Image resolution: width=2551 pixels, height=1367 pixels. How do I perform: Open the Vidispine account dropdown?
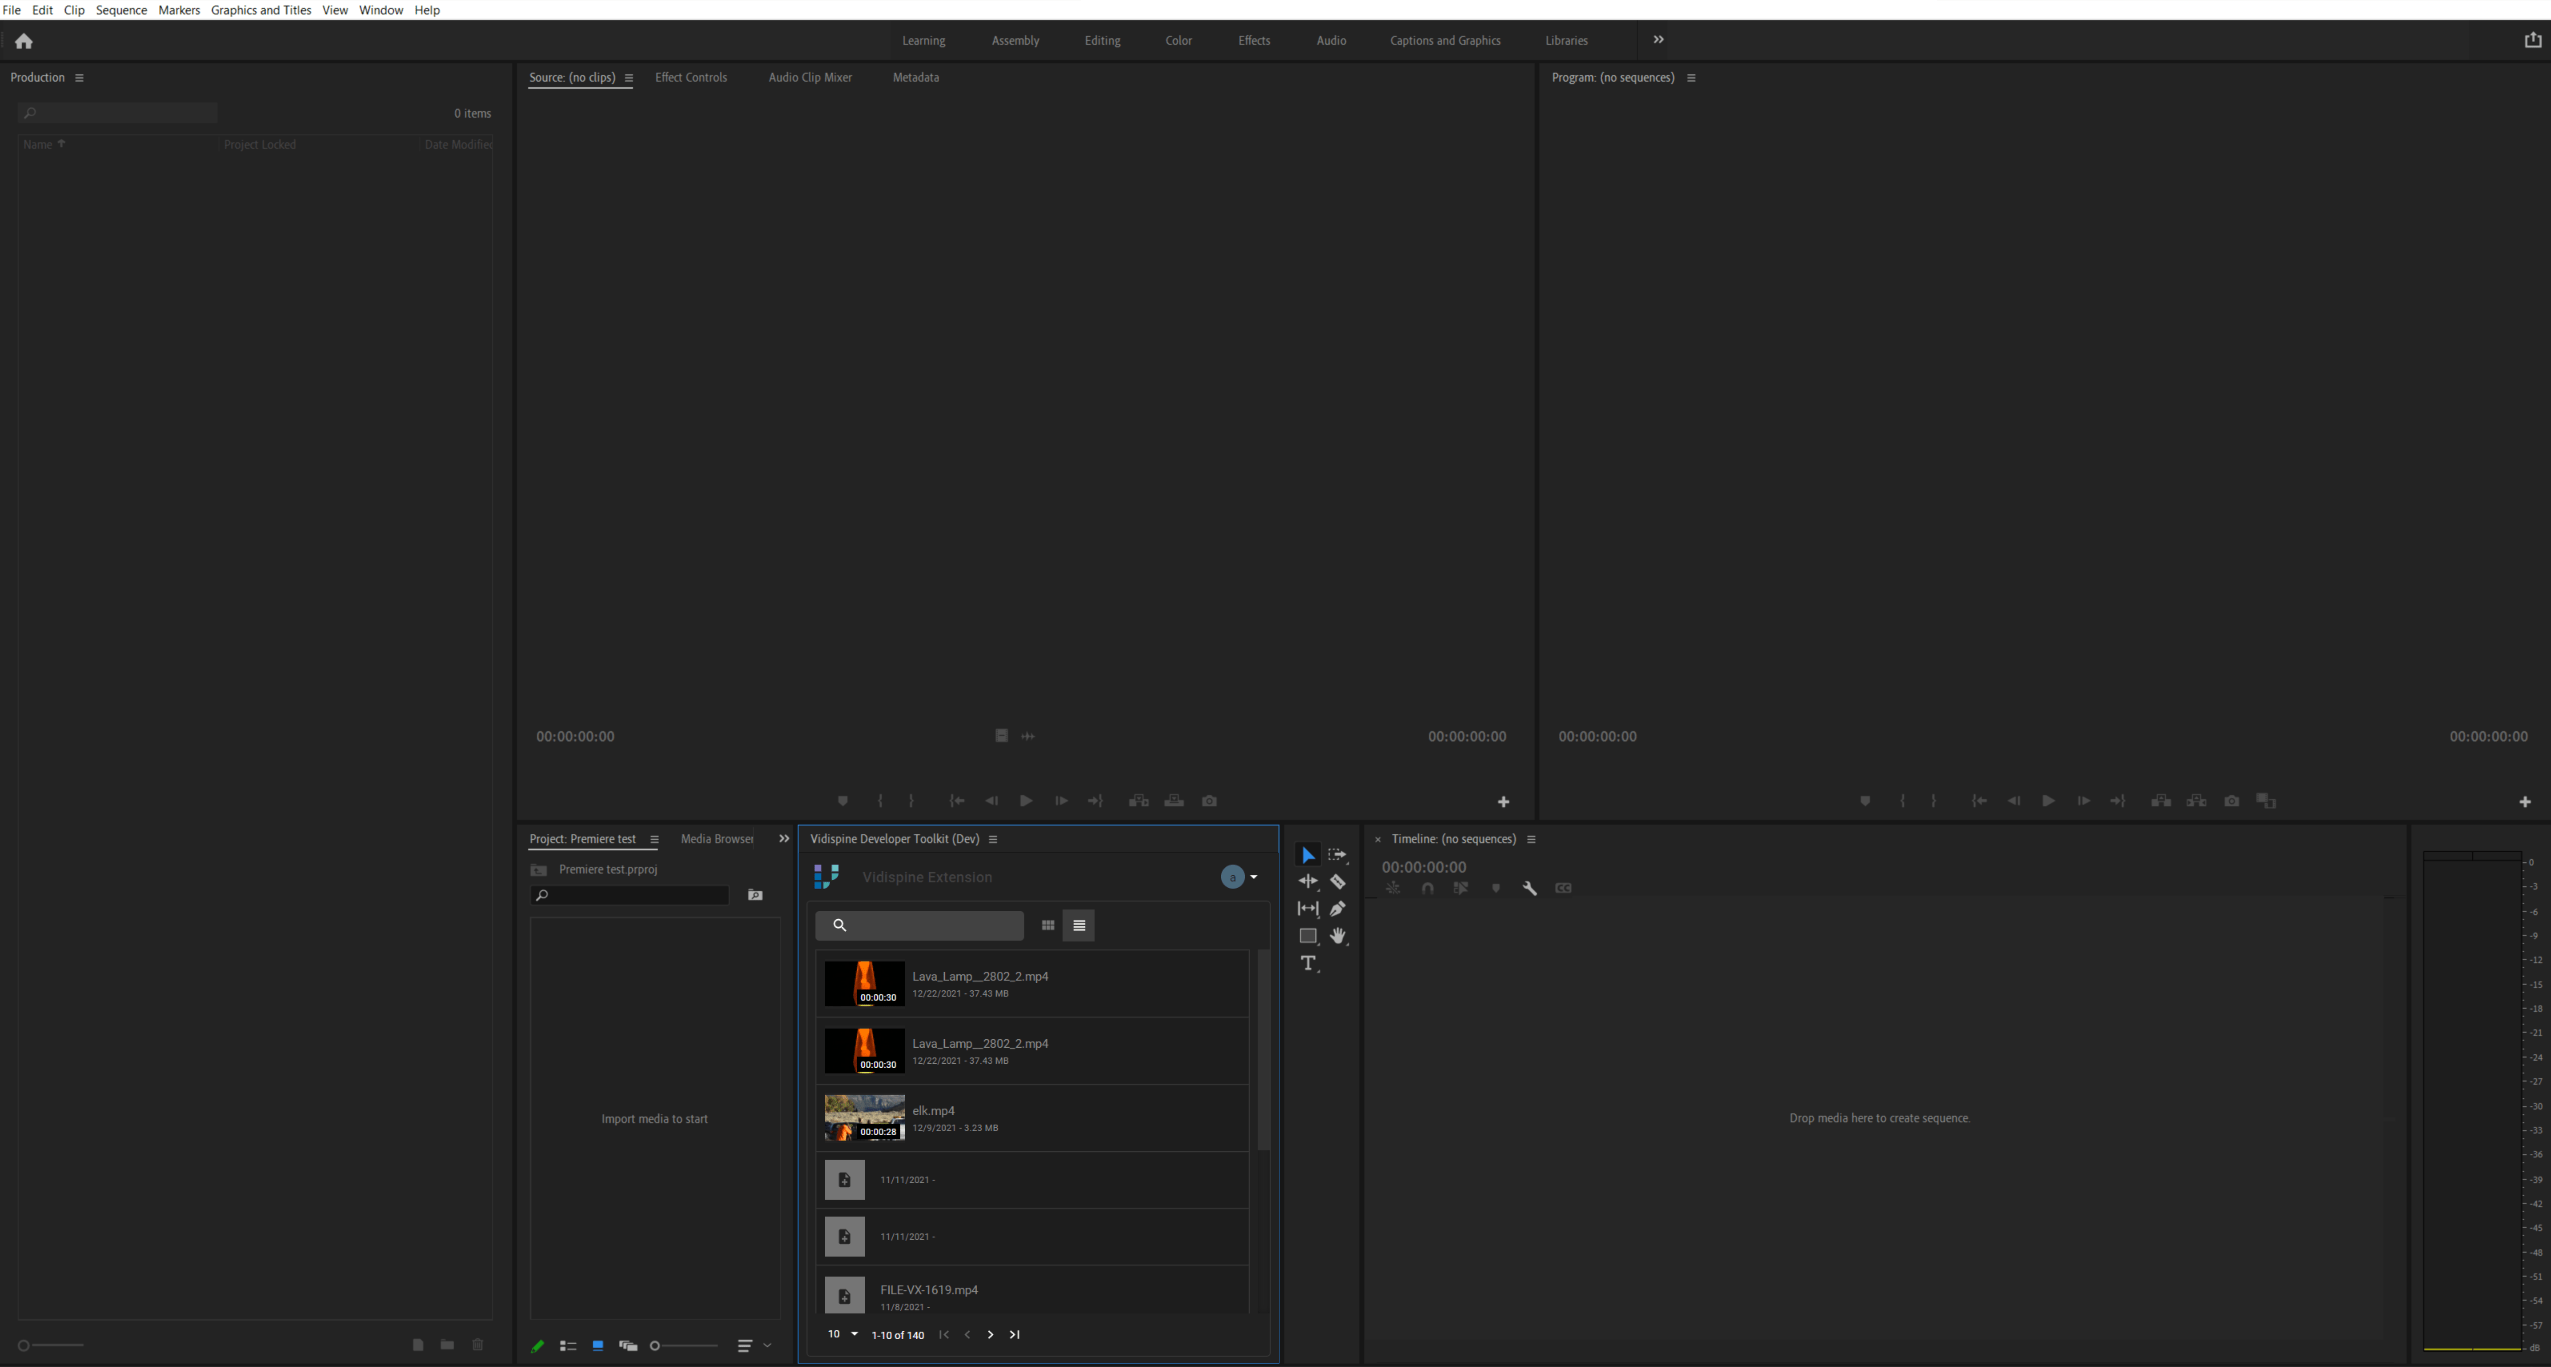(1240, 877)
